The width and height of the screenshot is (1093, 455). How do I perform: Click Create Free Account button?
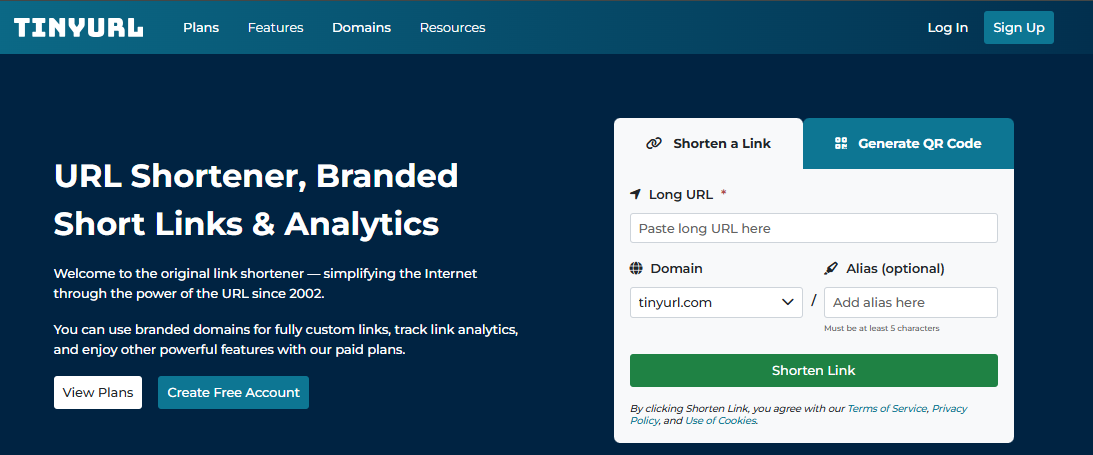tap(233, 392)
